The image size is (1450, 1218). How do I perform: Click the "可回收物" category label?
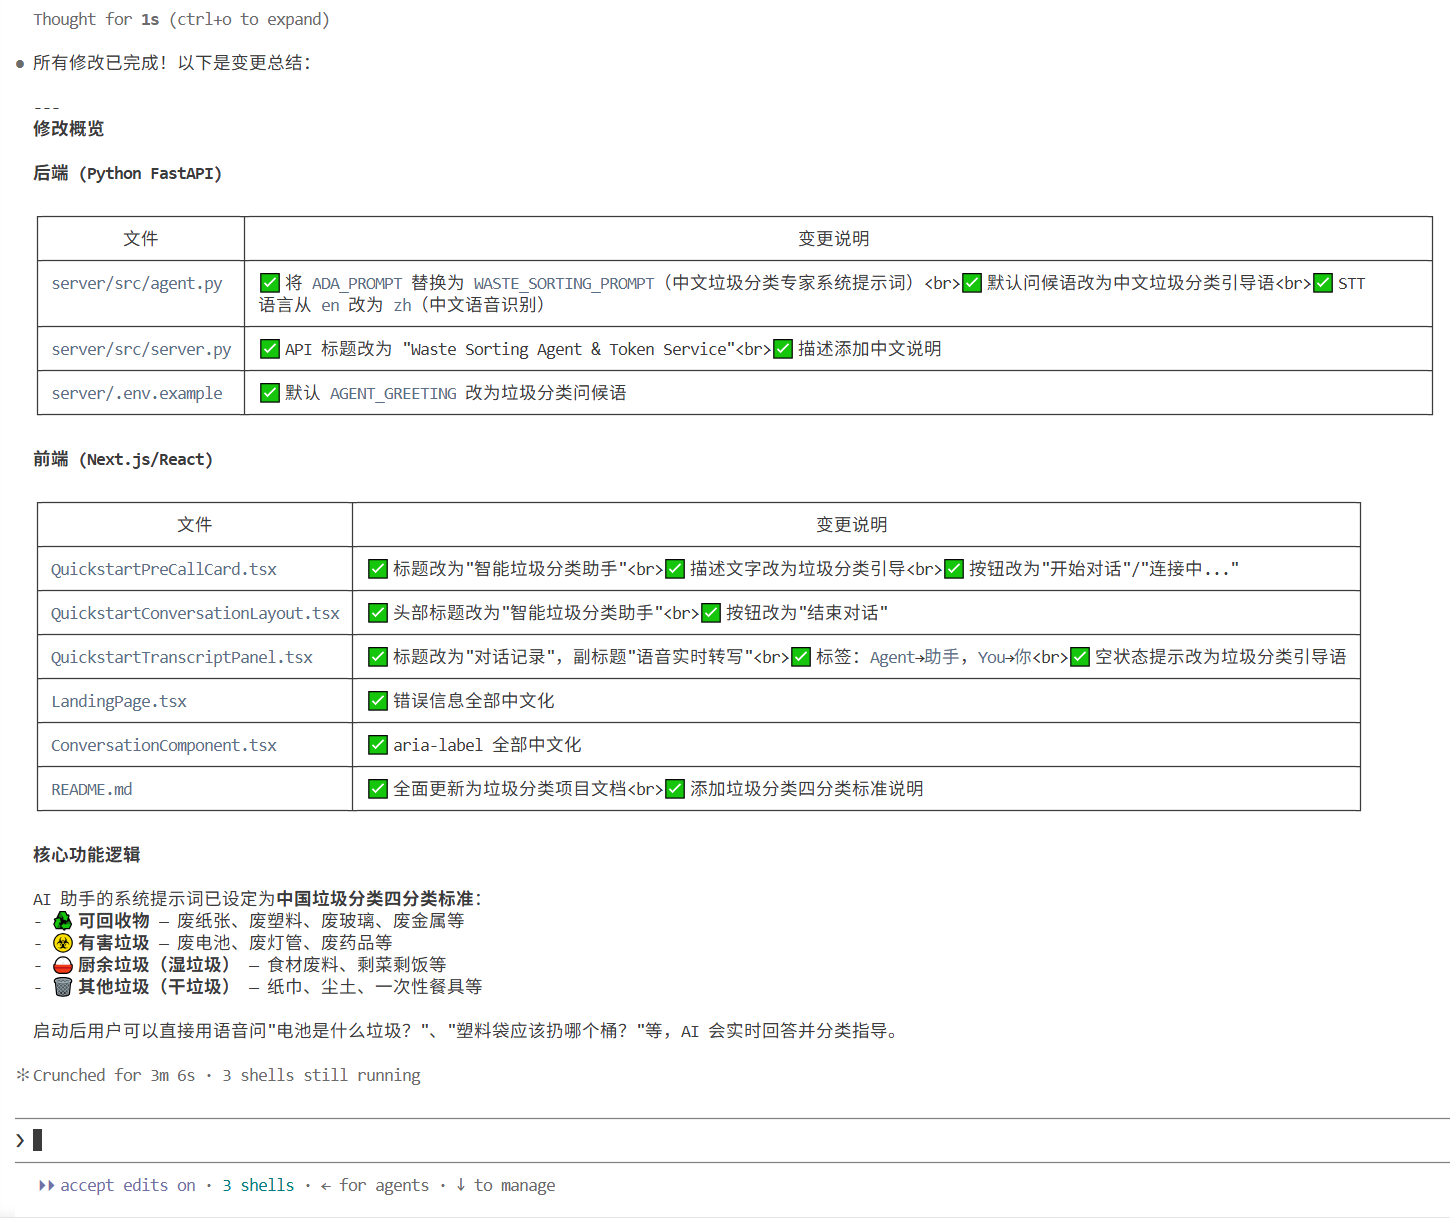(114, 921)
